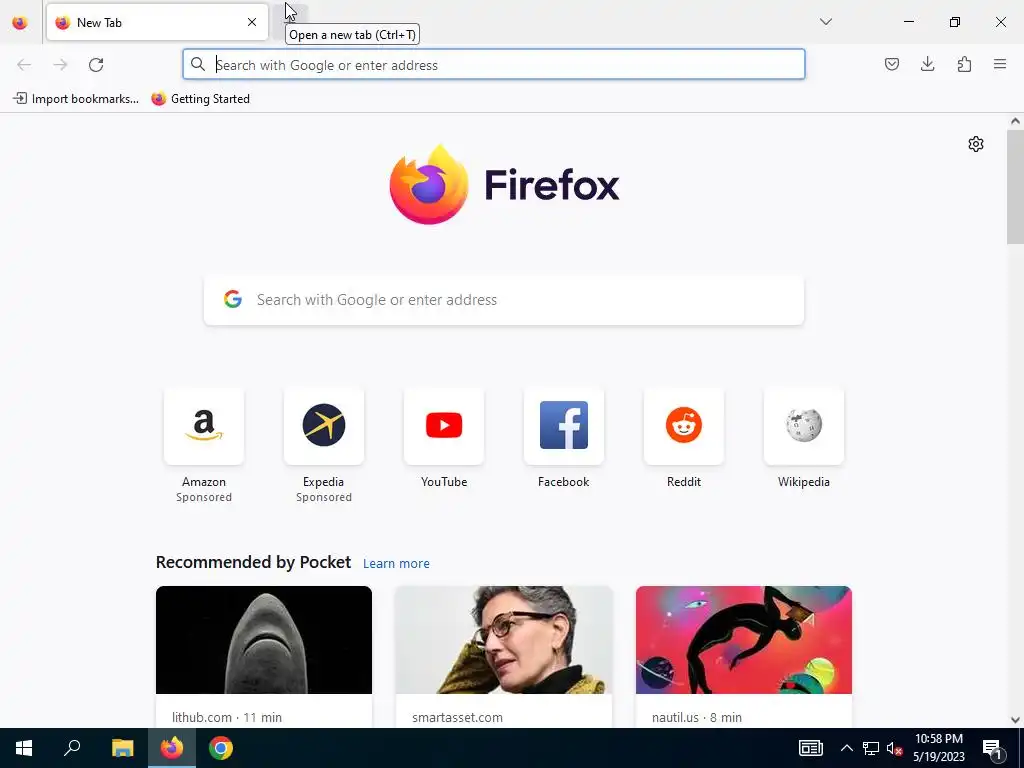
Task: Show hidden system tray icons
Action: 846,748
